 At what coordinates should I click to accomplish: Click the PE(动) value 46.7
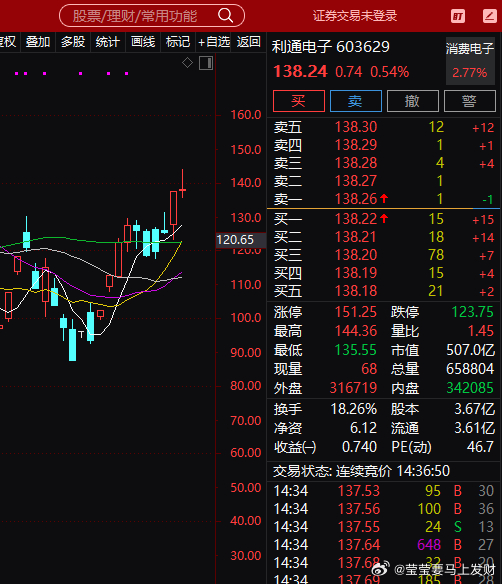(x=481, y=447)
